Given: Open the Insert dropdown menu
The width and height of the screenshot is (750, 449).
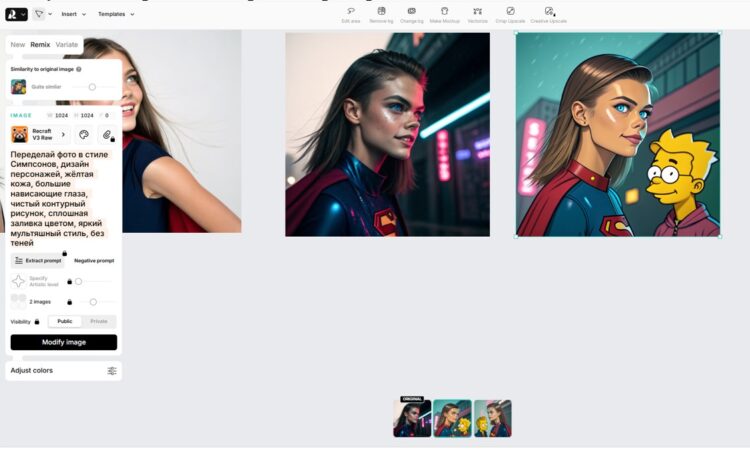Looking at the screenshot, I should pos(74,14).
